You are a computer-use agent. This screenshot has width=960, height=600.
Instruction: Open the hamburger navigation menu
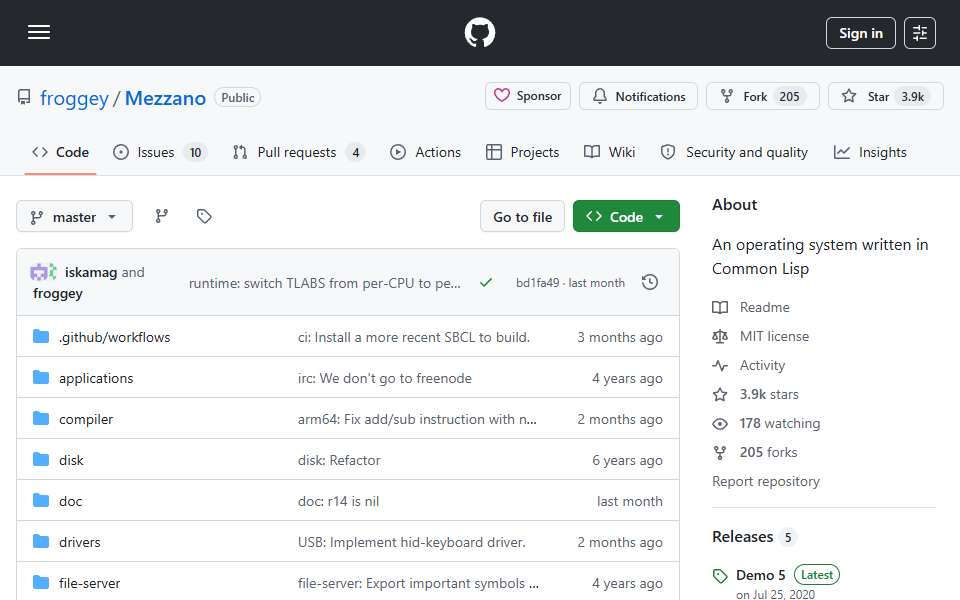(39, 32)
